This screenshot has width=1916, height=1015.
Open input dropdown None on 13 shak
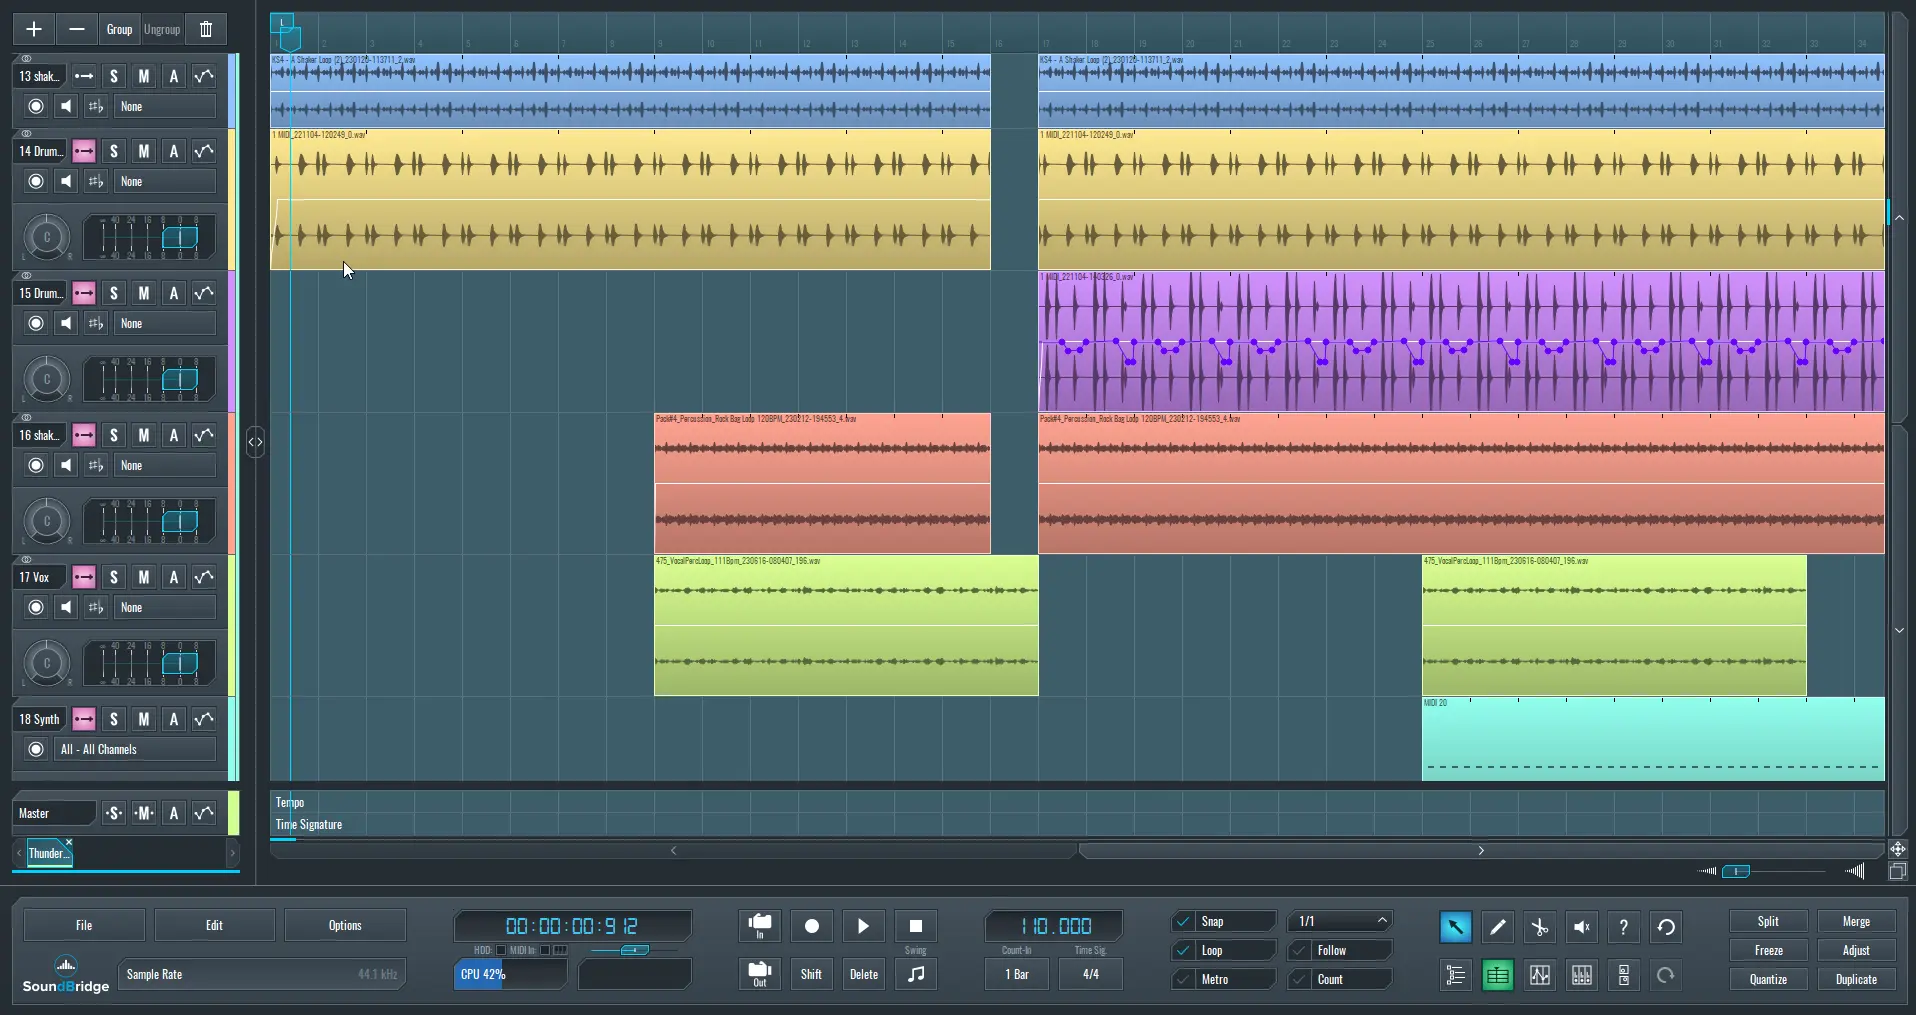[166, 107]
